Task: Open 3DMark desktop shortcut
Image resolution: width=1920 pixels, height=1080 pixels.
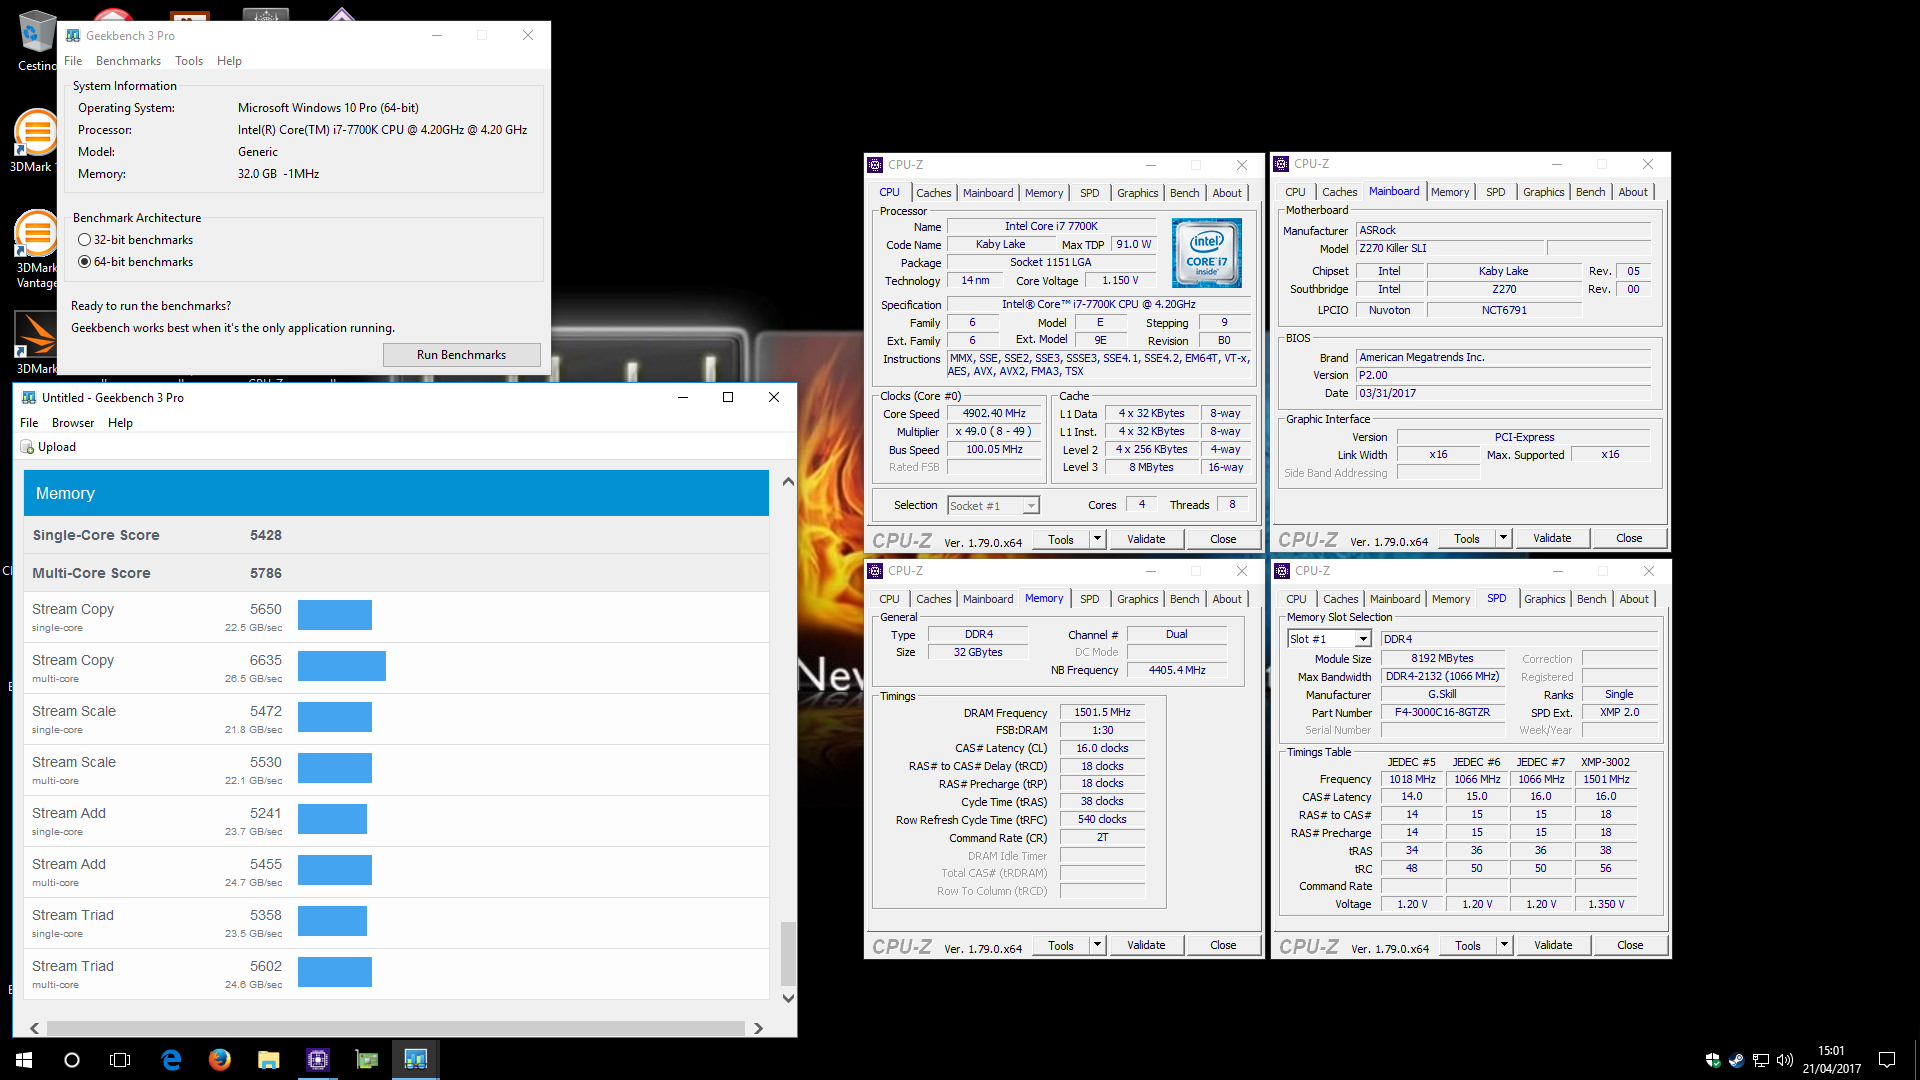Action: pos(36,140)
